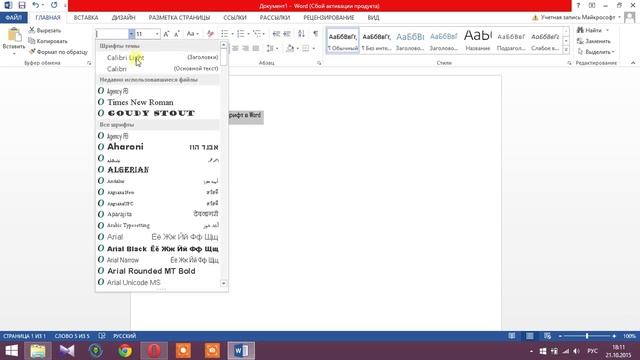Screen dimensions: 640x360
Task: Switch to the Review tab
Action: [329, 18]
